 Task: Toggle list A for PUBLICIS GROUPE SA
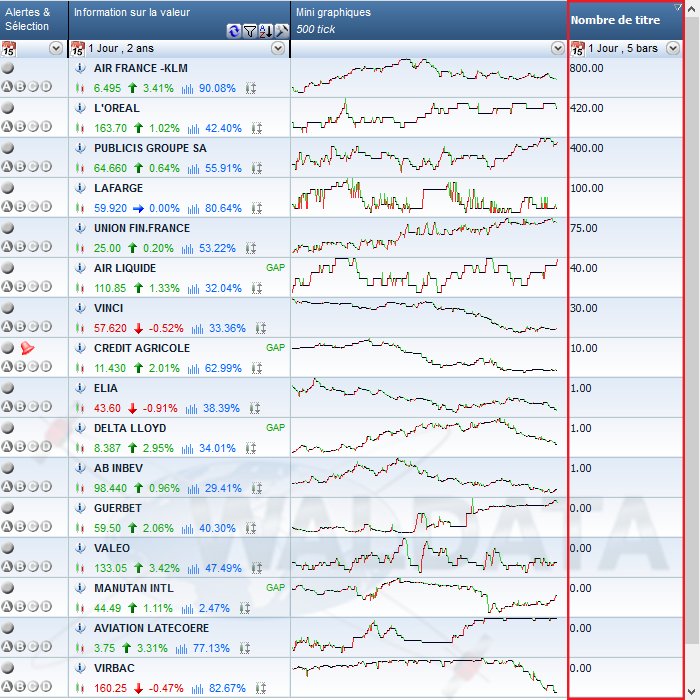[7, 167]
